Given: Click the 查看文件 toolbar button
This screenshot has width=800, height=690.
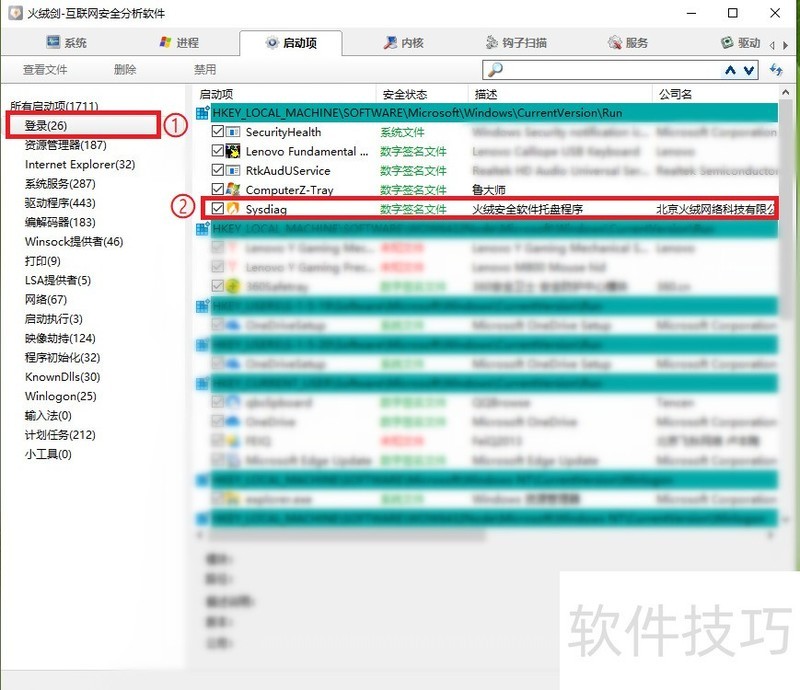Looking at the screenshot, I should (45, 69).
